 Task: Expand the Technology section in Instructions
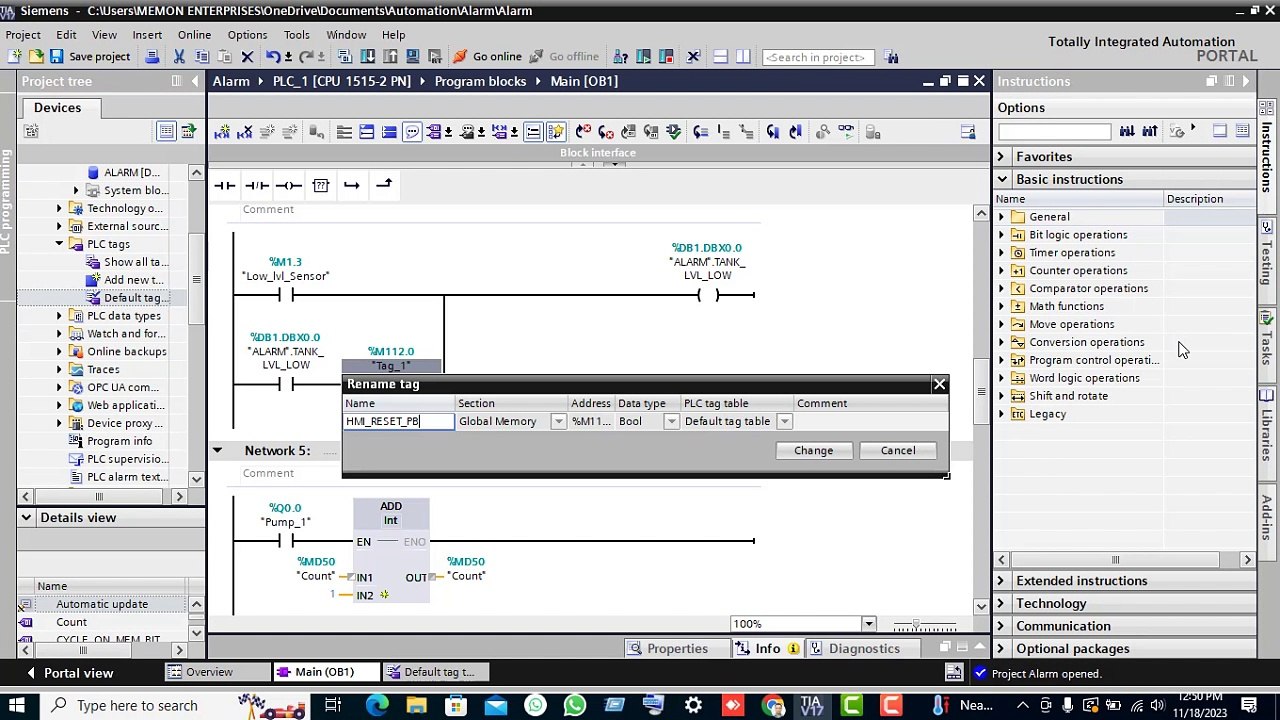click(x=1001, y=604)
